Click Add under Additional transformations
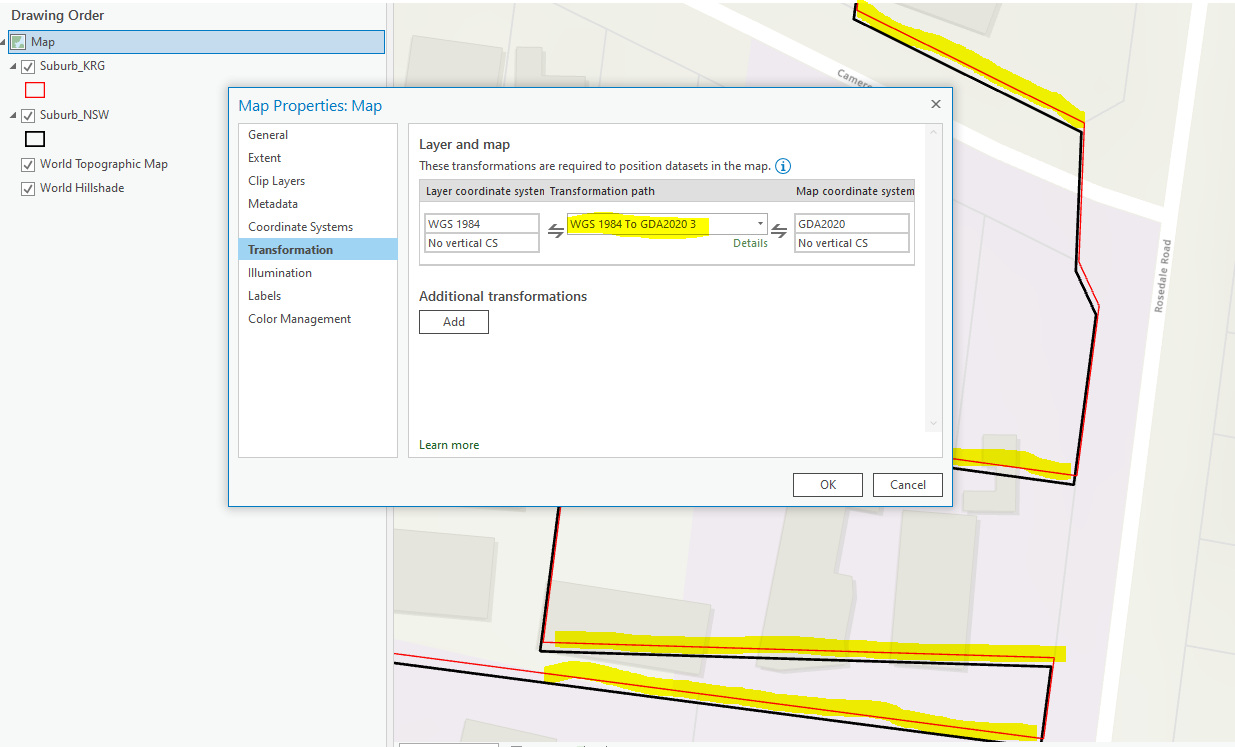Screen dimensions: 1235x747 coord(453,321)
